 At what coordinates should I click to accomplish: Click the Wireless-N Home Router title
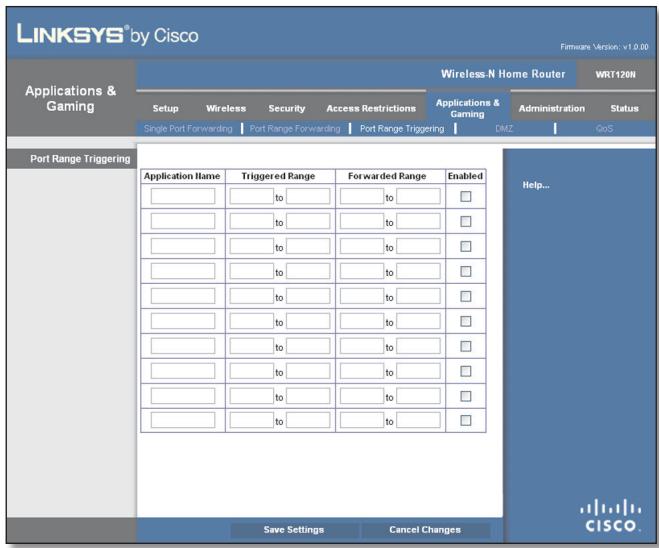pyautogui.click(x=503, y=74)
